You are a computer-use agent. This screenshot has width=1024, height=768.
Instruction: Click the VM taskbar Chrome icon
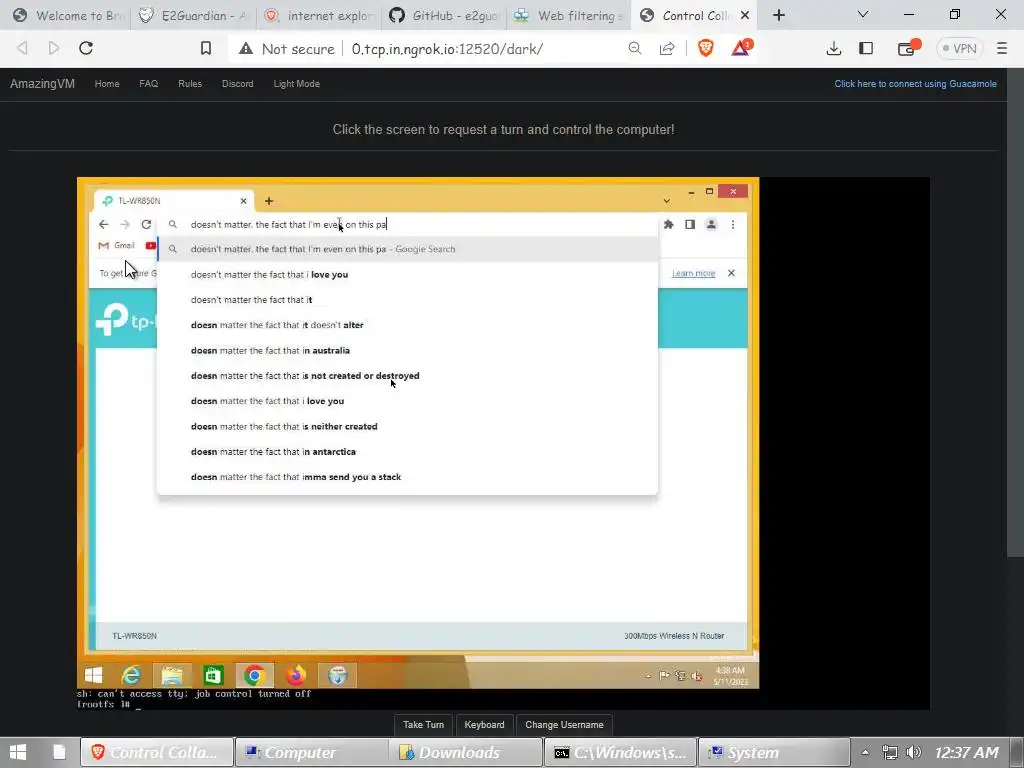tap(255, 675)
